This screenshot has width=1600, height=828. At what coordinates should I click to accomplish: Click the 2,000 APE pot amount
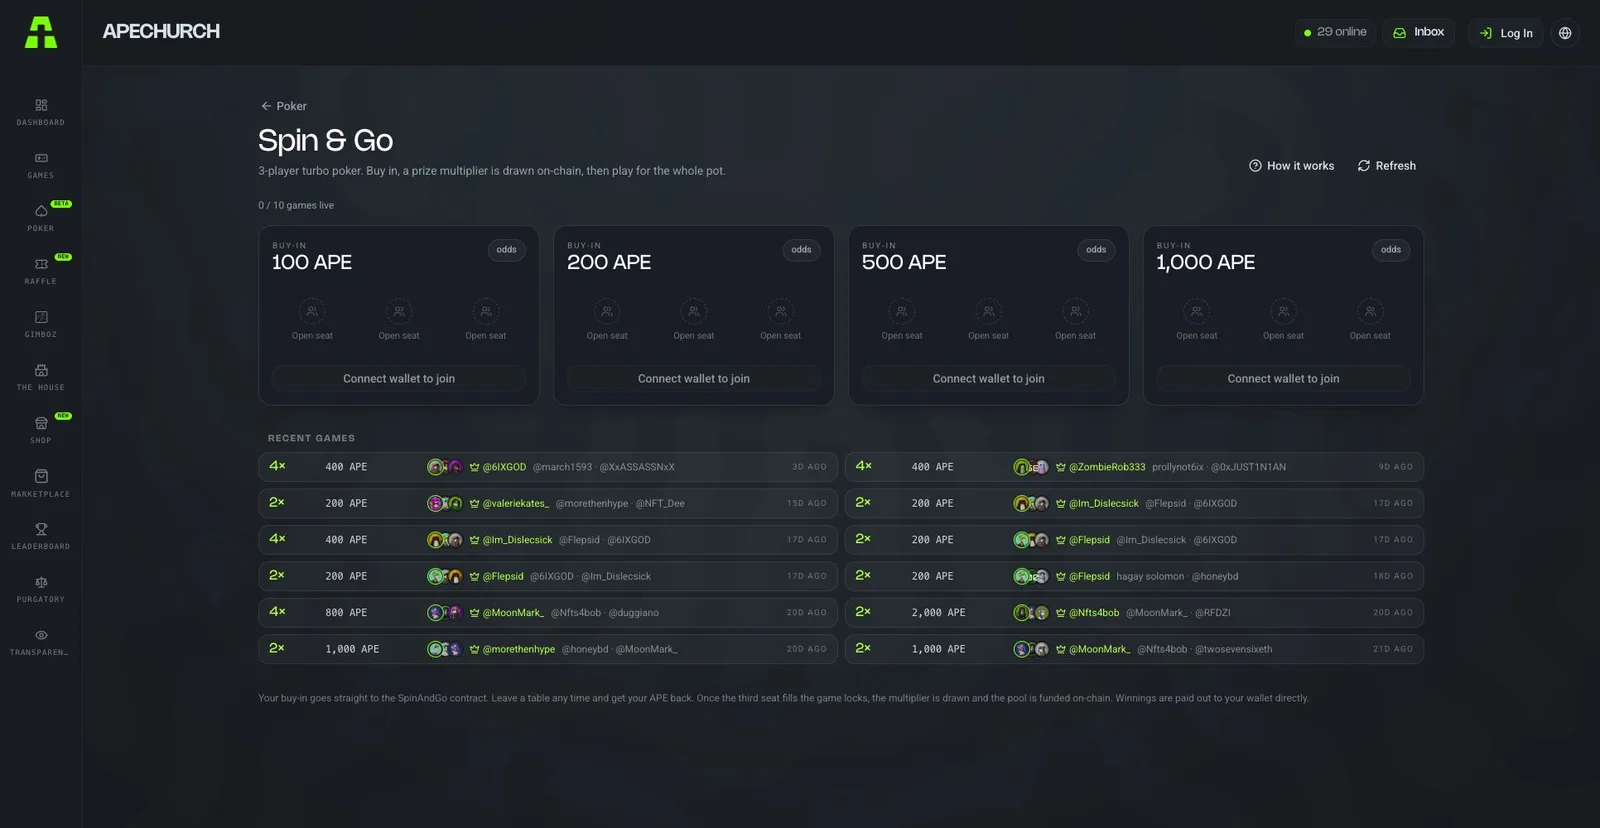click(939, 613)
